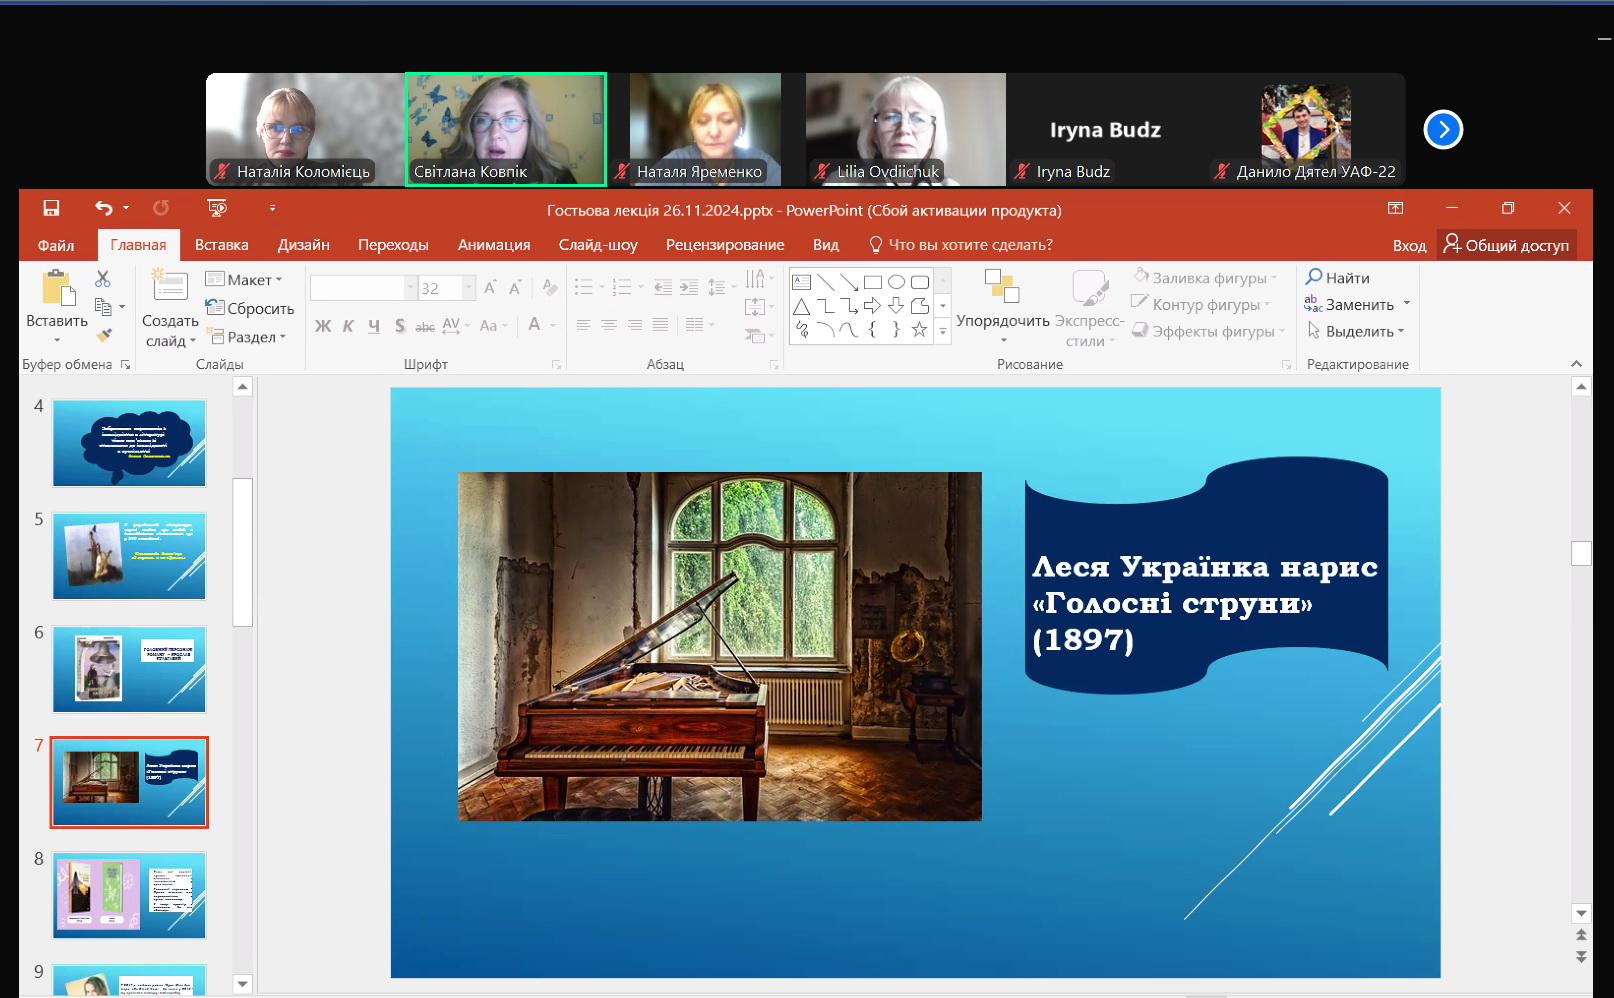The height and width of the screenshot is (998, 1614).
Task: Choose the right arrow shape
Action: [x=872, y=306]
